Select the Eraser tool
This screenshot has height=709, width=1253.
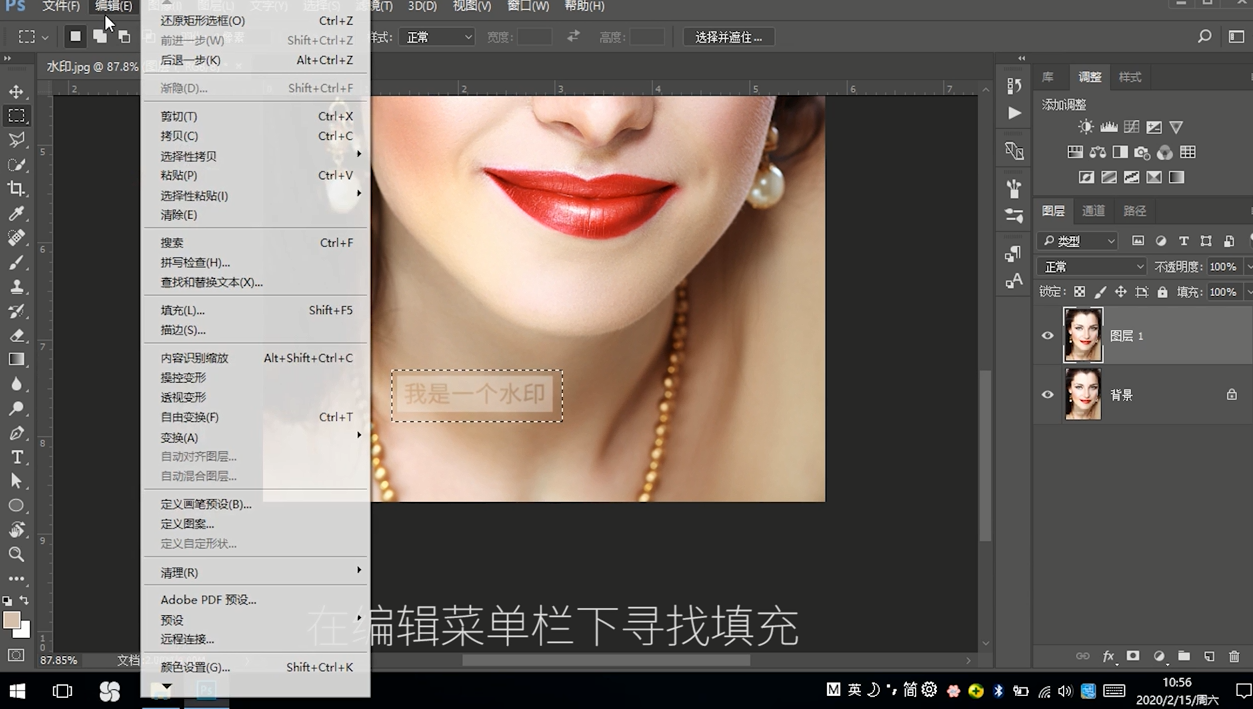16,335
